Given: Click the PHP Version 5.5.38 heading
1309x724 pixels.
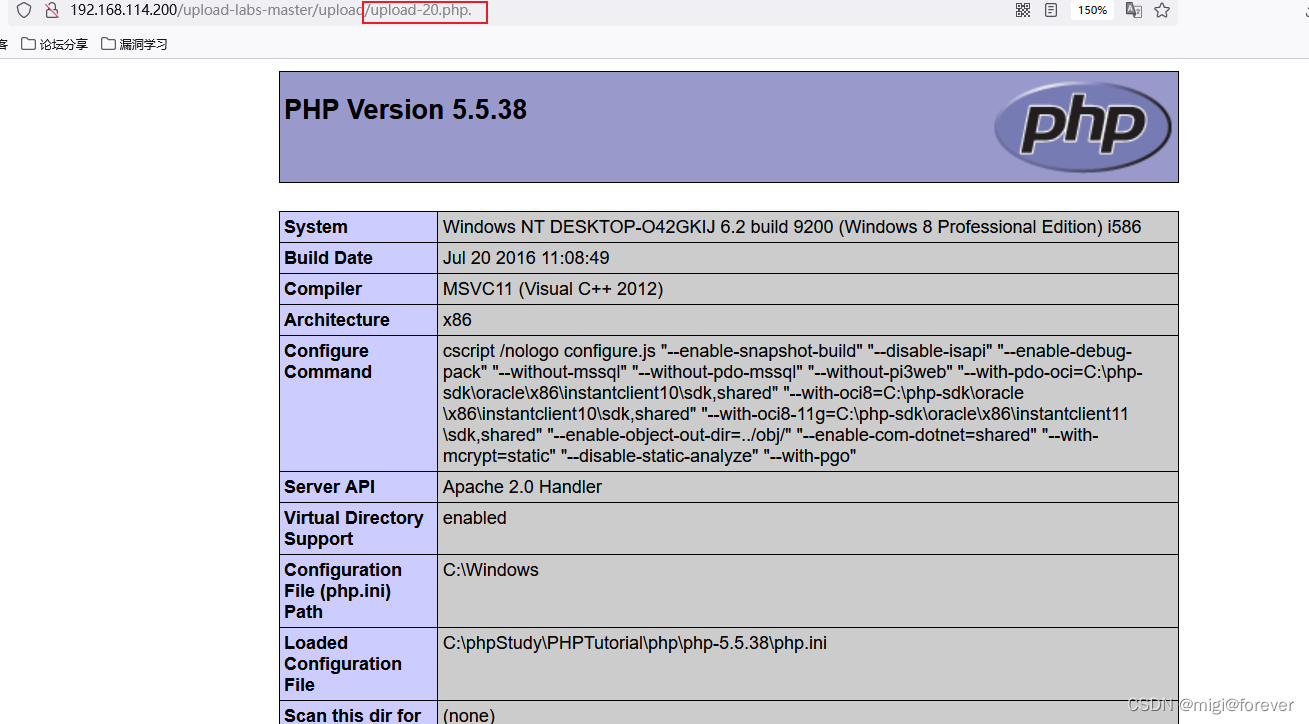Looking at the screenshot, I should click(x=405, y=110).
